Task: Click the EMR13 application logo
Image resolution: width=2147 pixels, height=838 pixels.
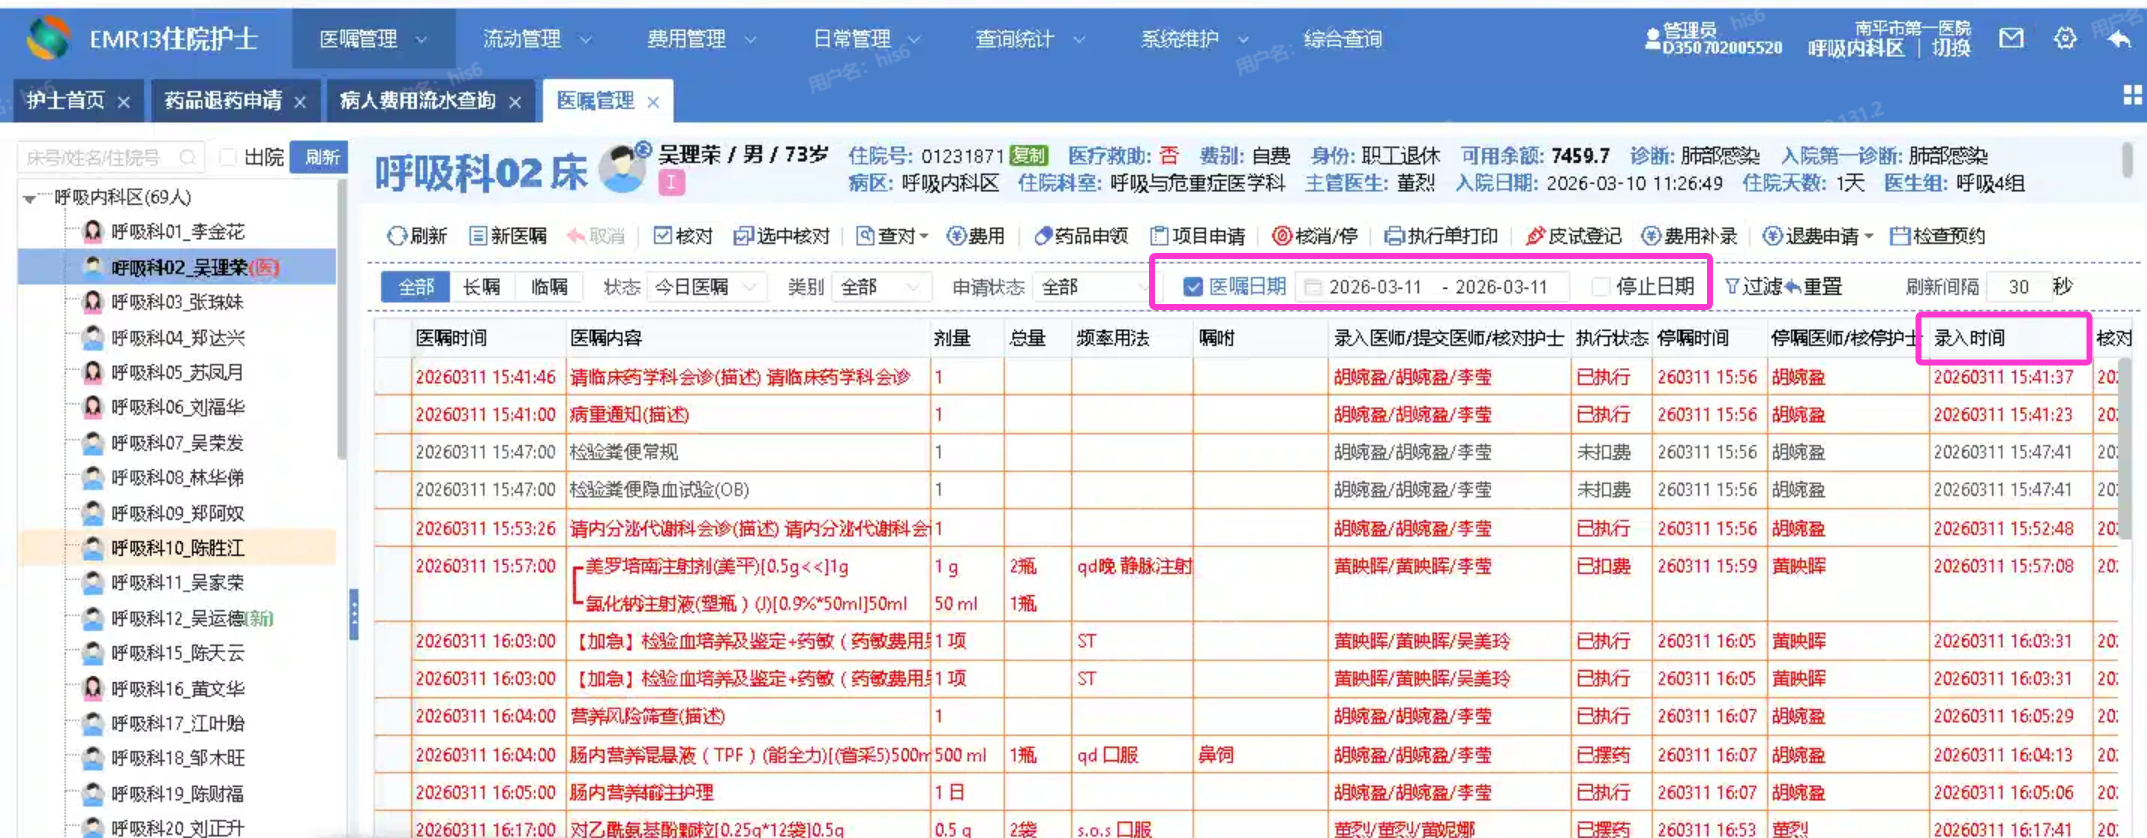Action: click(x=49, y=39)
